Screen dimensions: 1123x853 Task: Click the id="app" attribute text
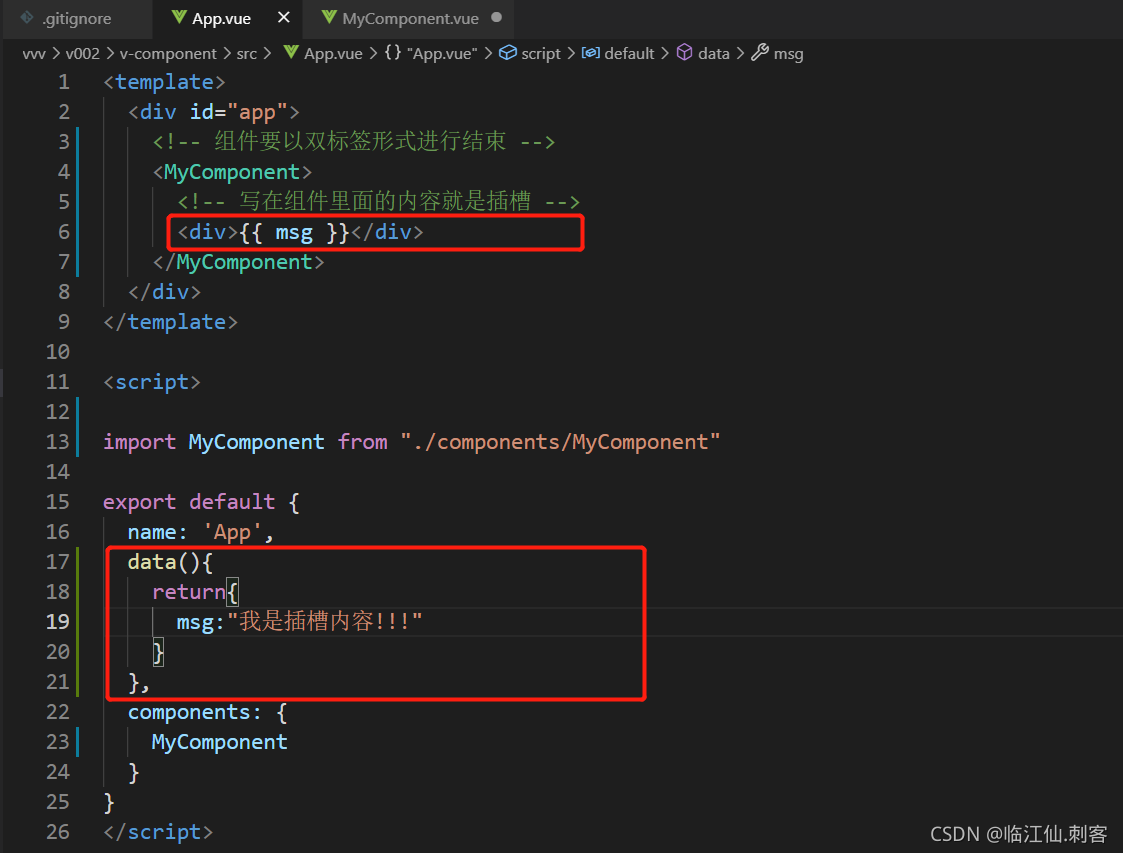point(238,112)
